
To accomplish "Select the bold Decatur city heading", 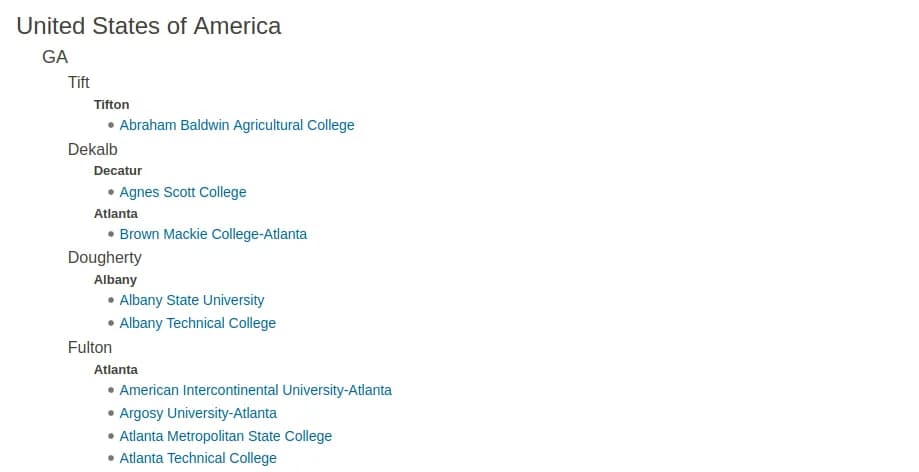I will [x=118, y=170].
